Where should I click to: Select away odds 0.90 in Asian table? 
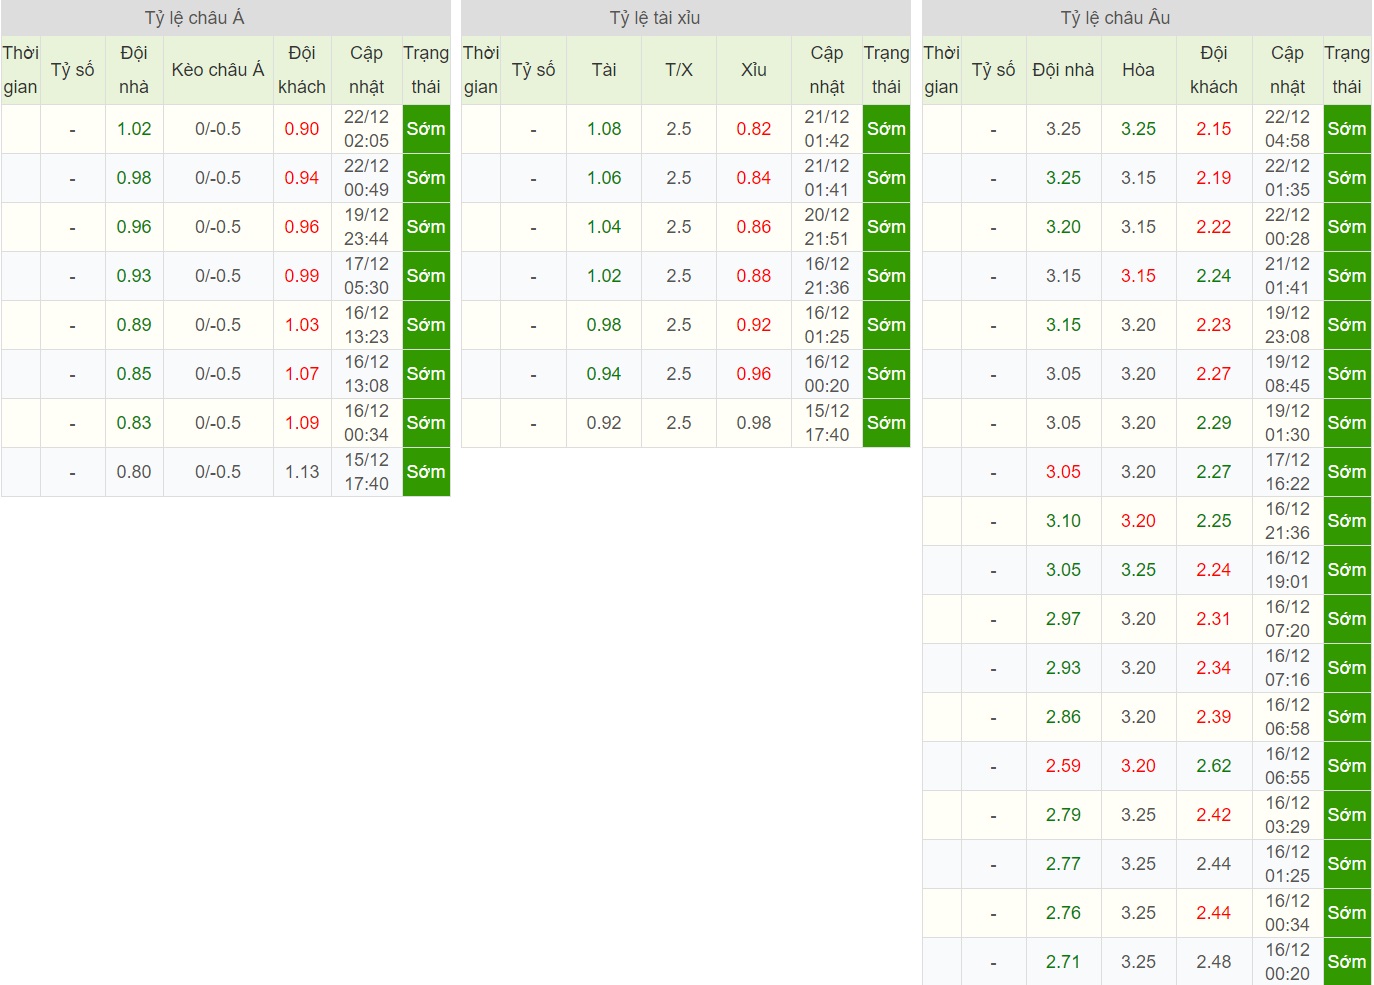point(302,129)
